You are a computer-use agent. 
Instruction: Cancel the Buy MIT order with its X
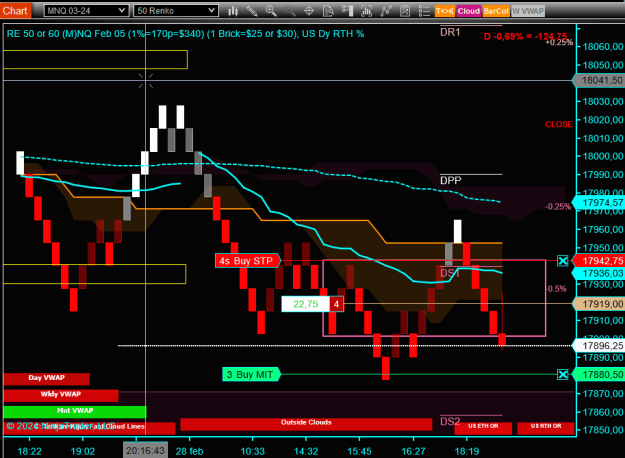562,374
